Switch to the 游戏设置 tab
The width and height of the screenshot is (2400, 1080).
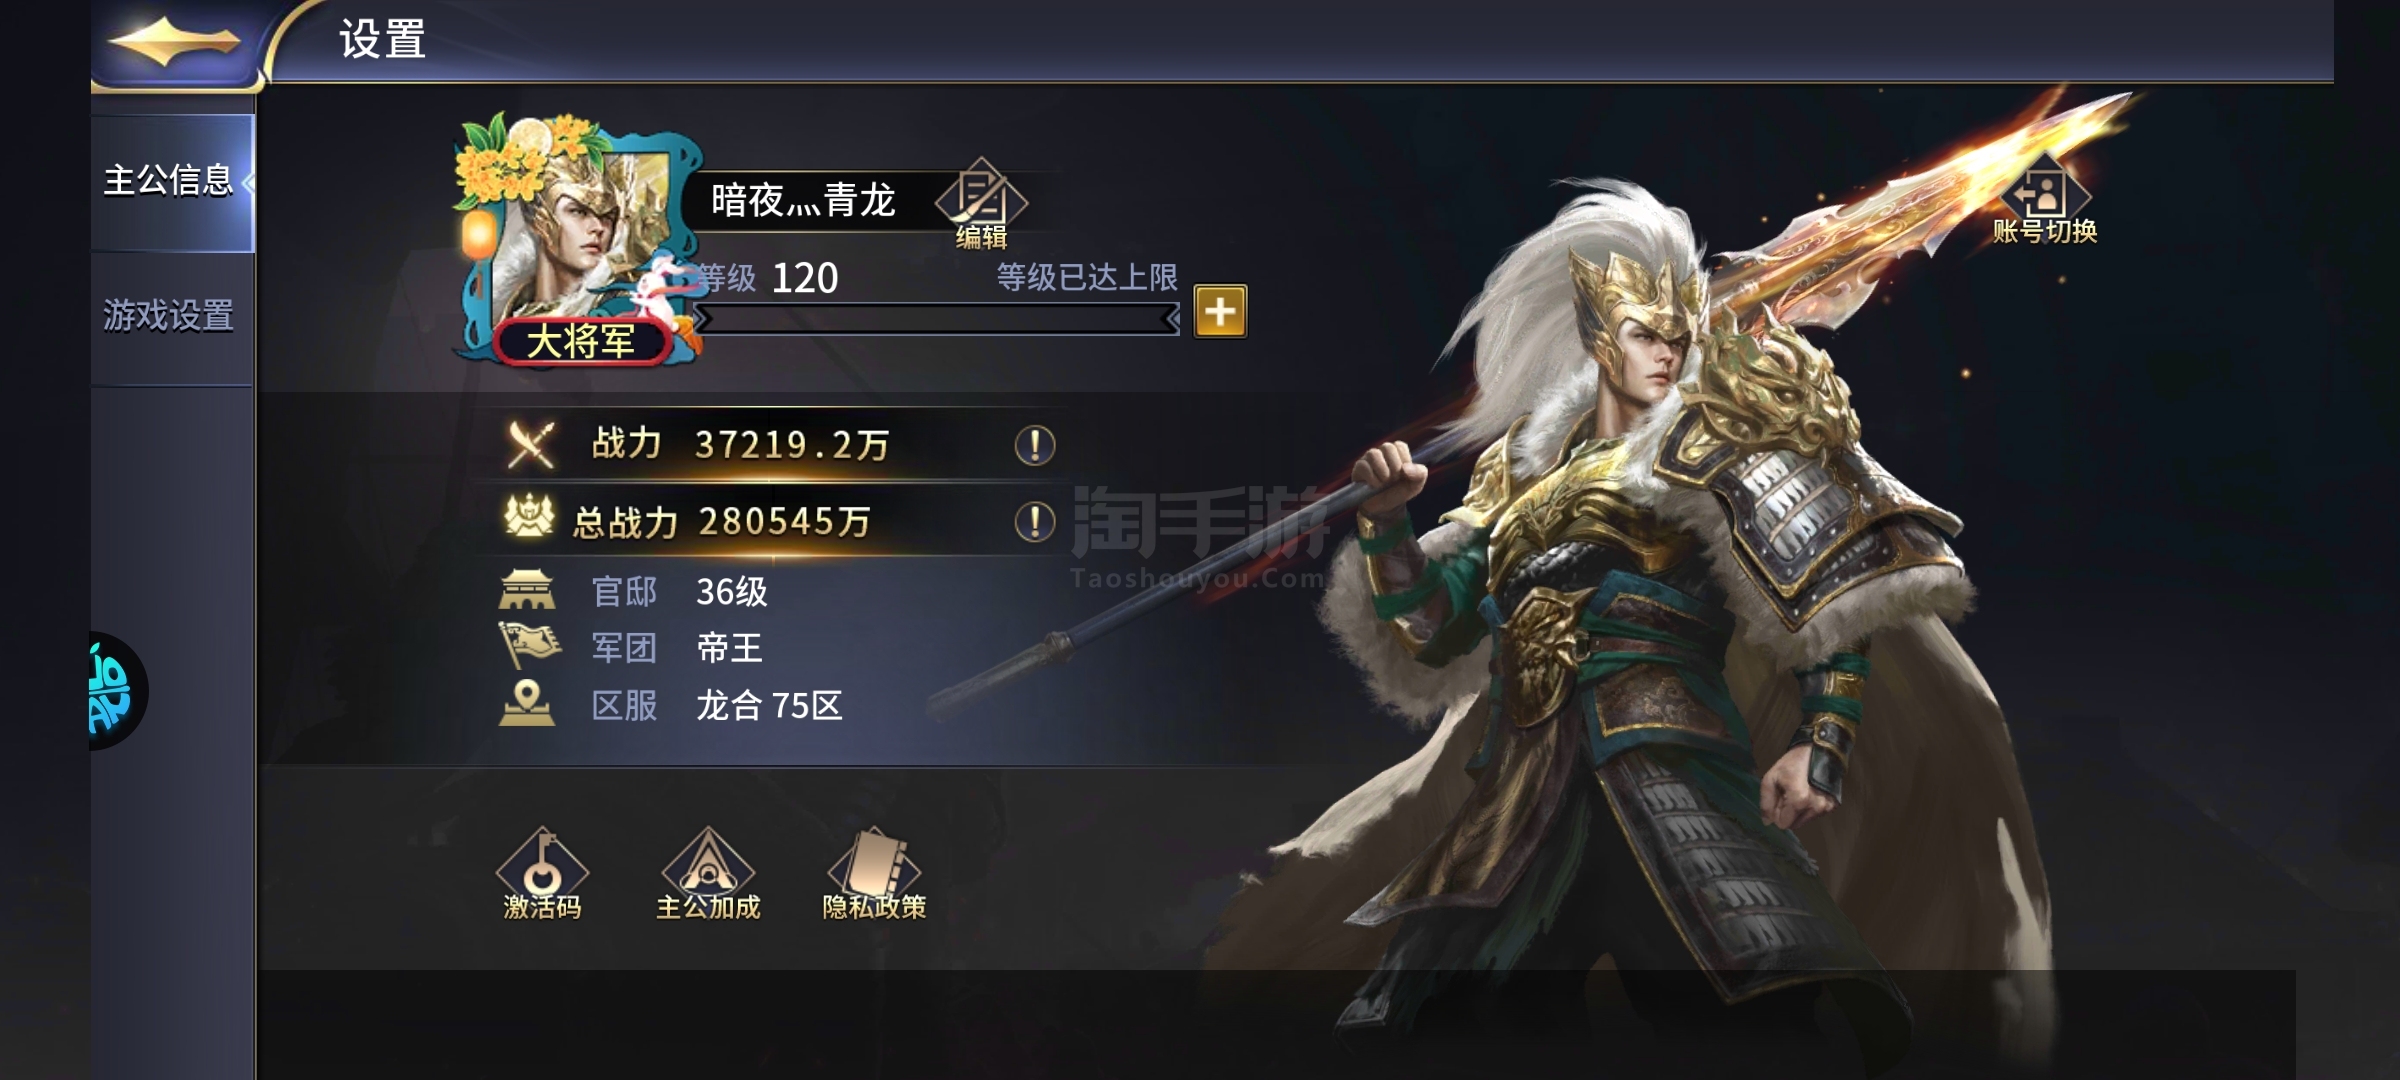(x=172, y=317)
